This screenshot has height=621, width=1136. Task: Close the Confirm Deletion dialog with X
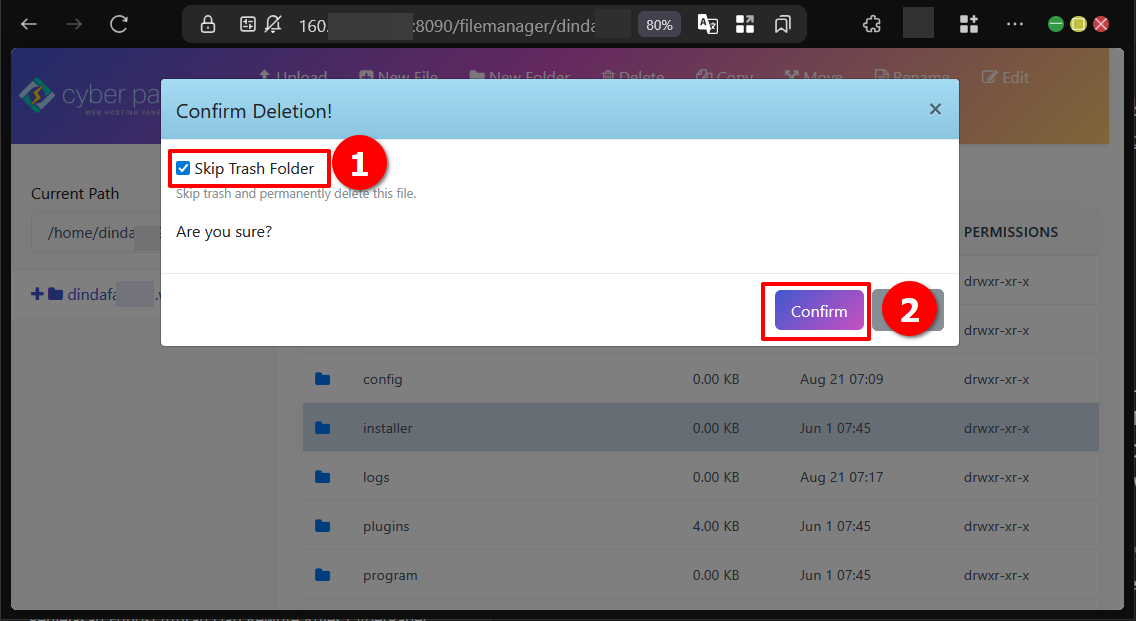pos(935,109)
